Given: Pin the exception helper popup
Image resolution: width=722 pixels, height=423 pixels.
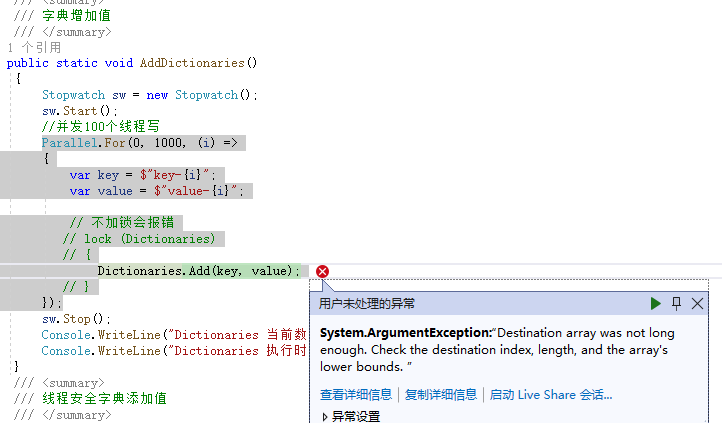Looking at the screenshot, I should tap(676, 303).
